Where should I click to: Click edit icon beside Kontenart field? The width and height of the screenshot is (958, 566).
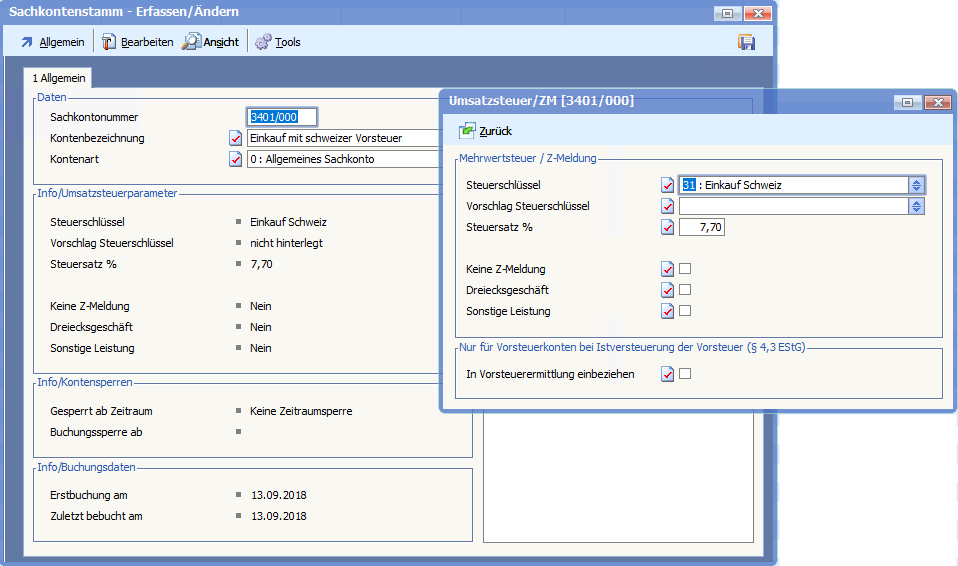[x=236, y=159]
